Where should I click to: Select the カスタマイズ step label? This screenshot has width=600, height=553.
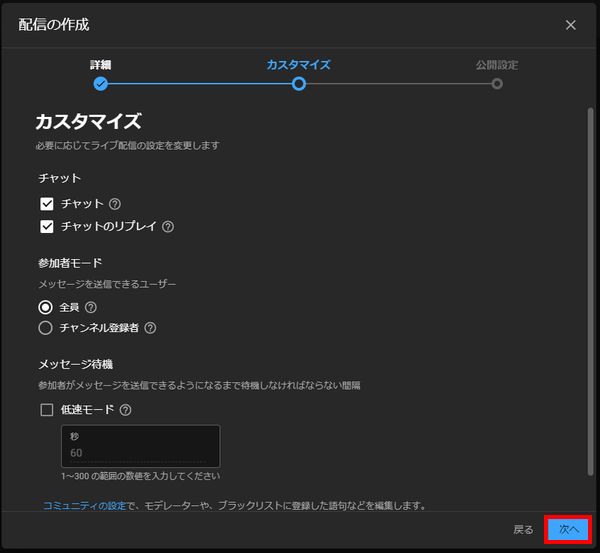[x=299, y=65]
